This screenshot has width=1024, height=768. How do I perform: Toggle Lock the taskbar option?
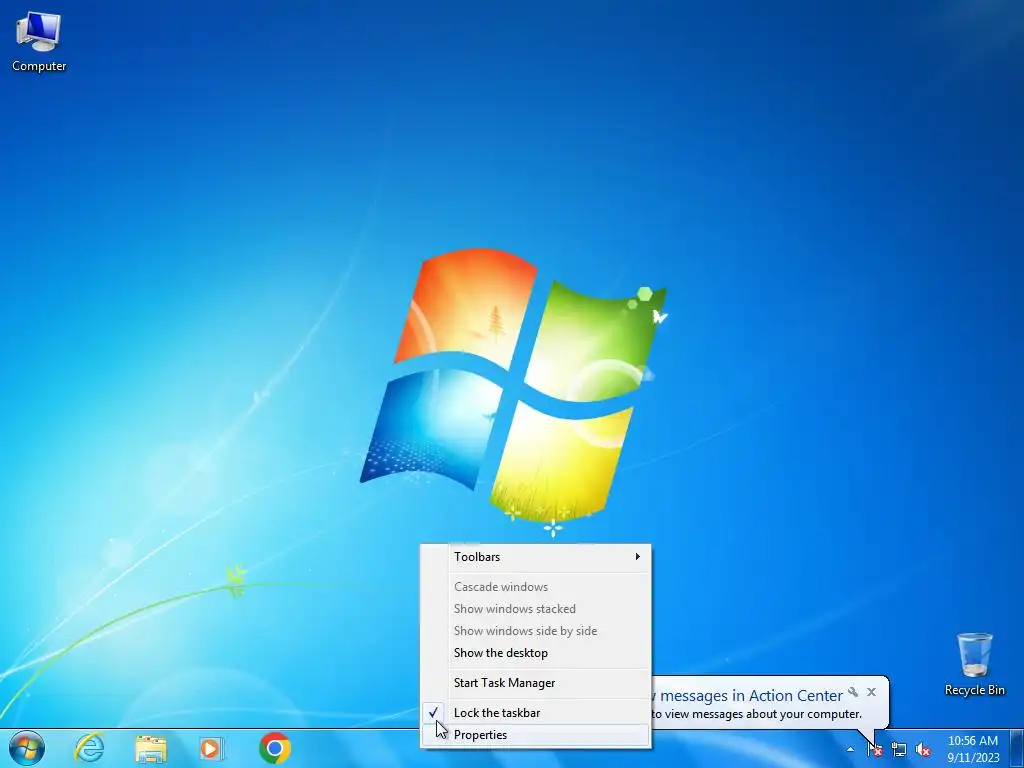[x=536, y=713]
